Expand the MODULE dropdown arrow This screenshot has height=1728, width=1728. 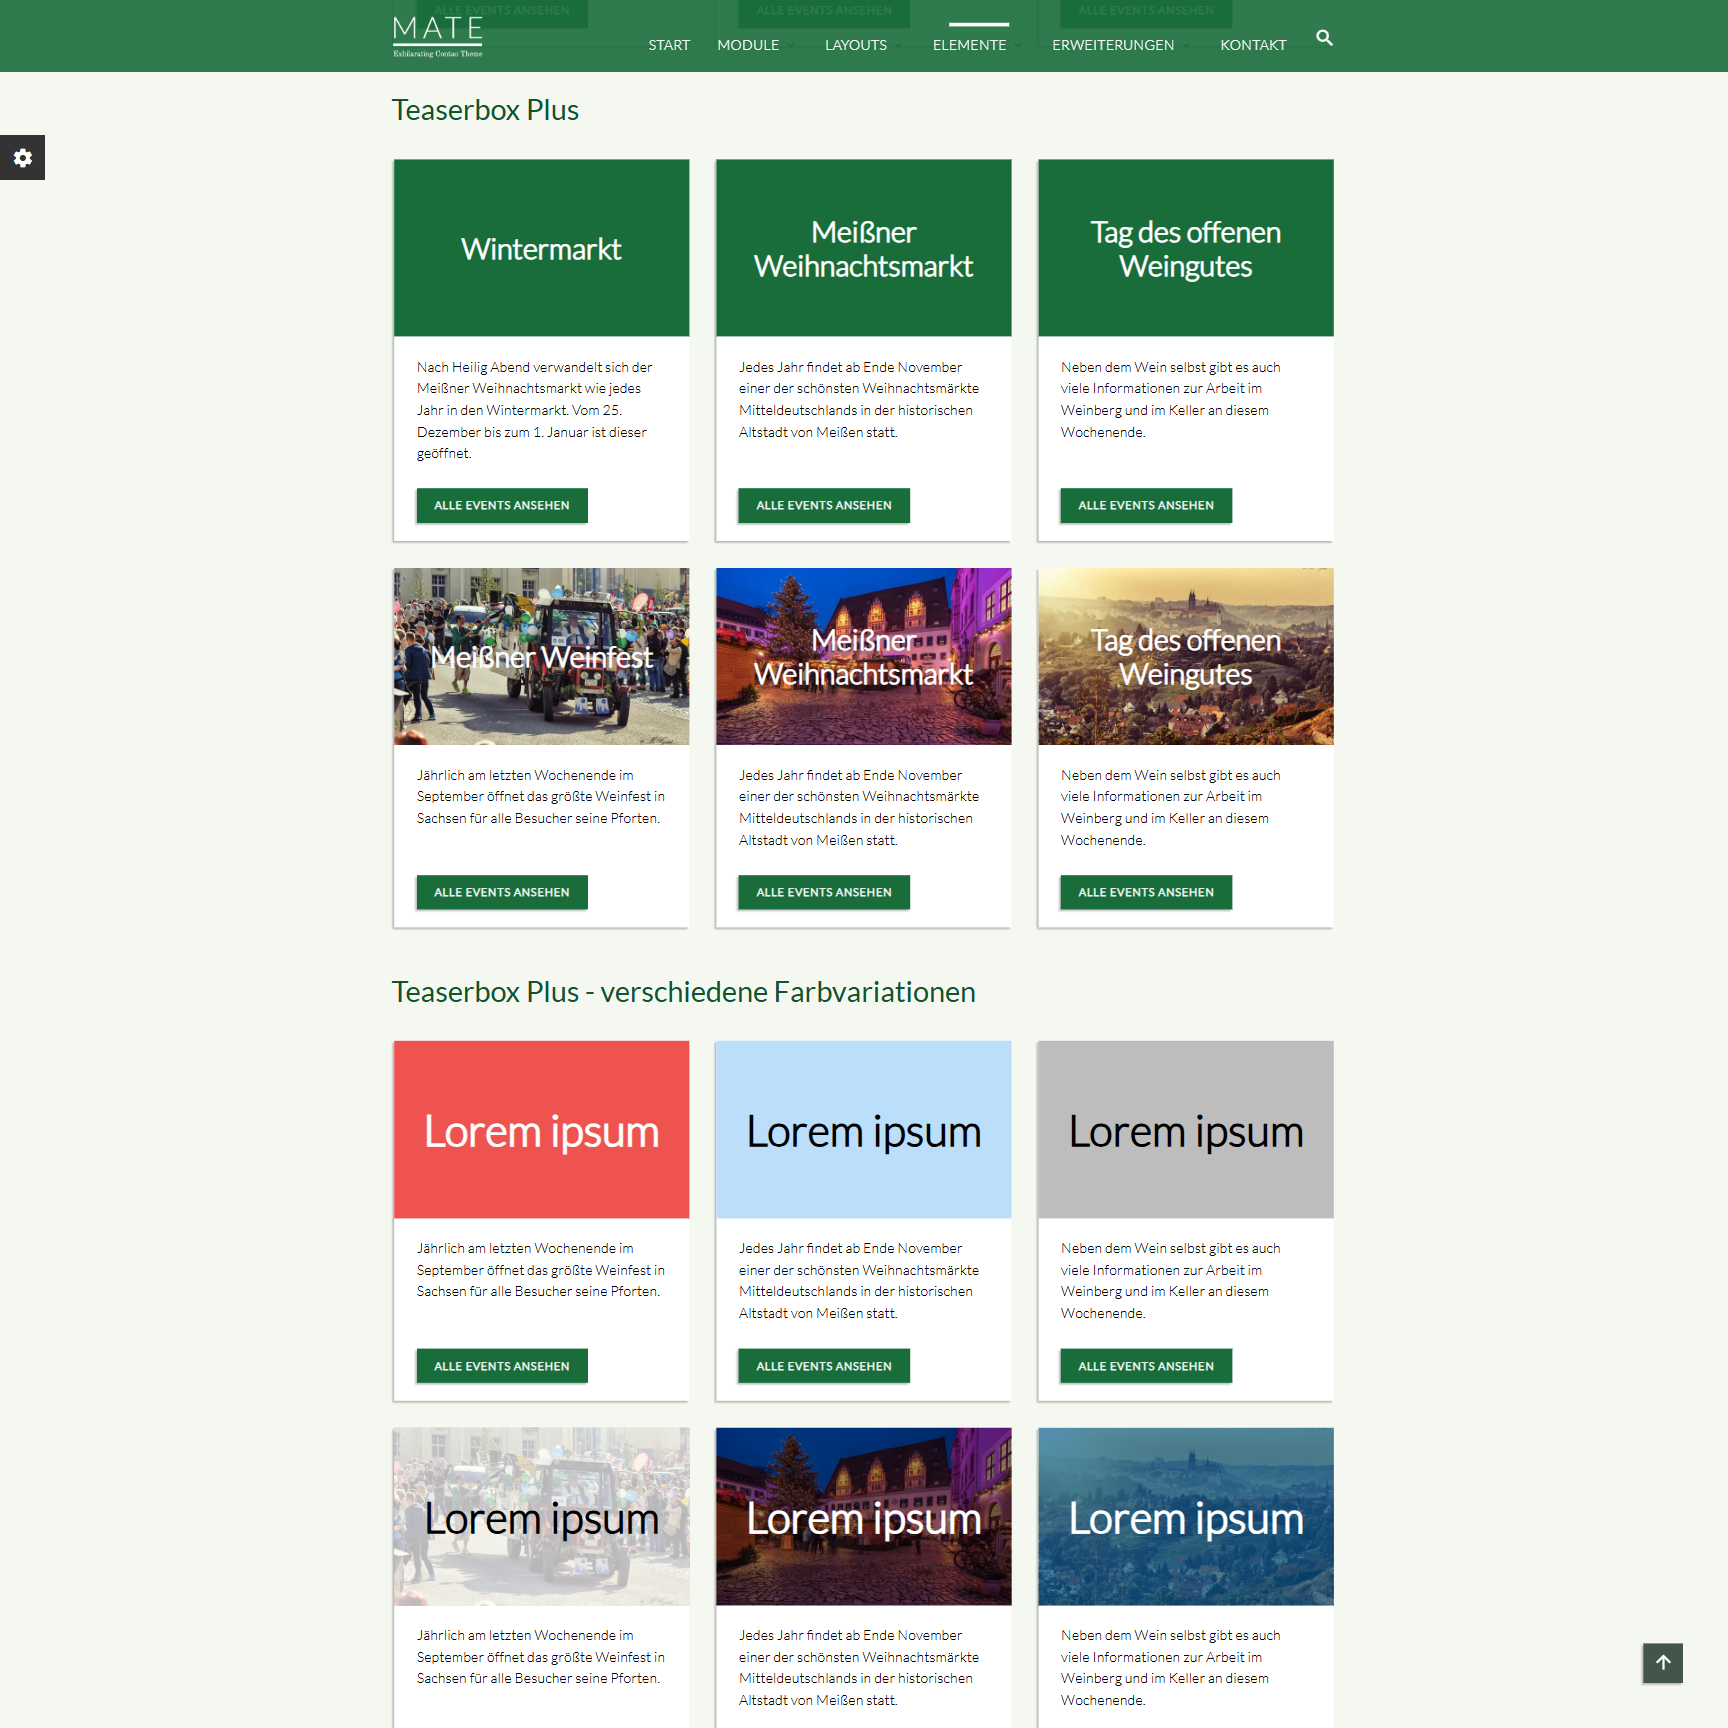[791, 45]
